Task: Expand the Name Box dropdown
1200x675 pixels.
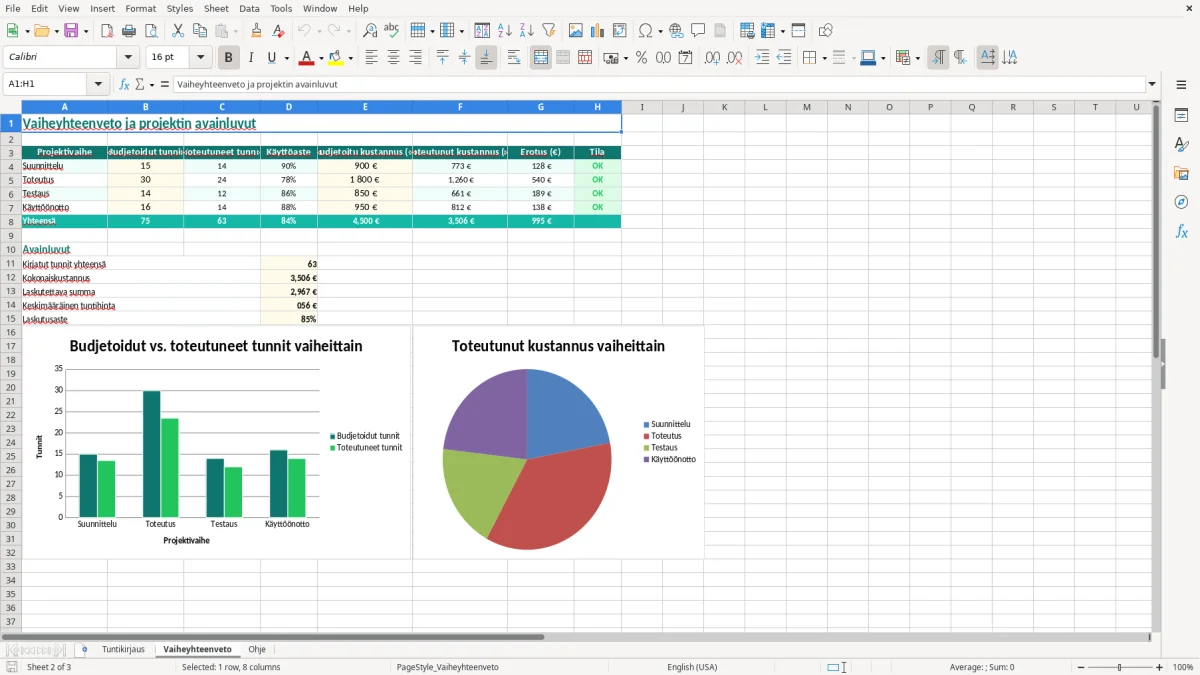Action: tap(98, 84)
